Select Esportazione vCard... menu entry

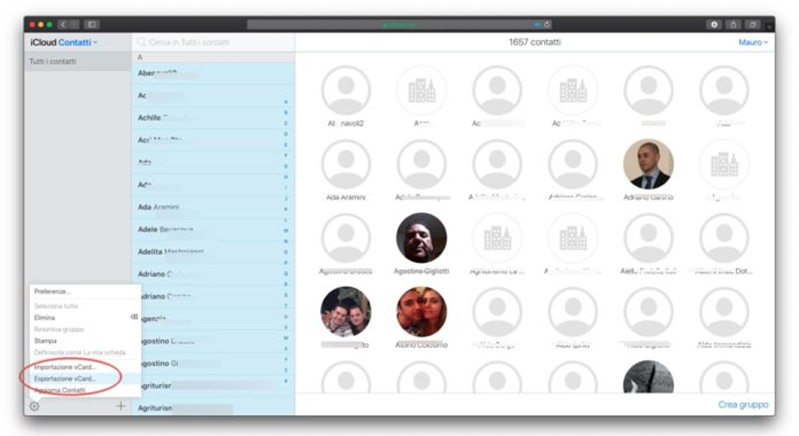[65, 378]
